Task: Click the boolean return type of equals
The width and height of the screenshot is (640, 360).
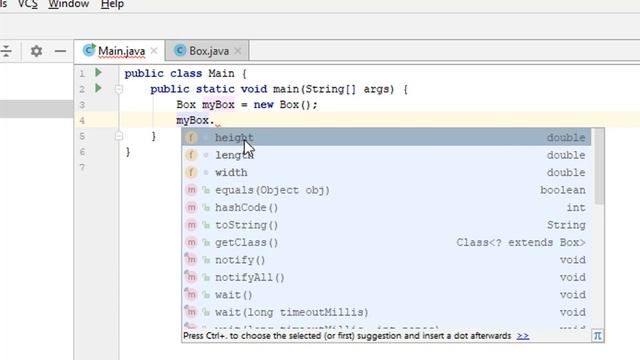Action: pos(563,190)
